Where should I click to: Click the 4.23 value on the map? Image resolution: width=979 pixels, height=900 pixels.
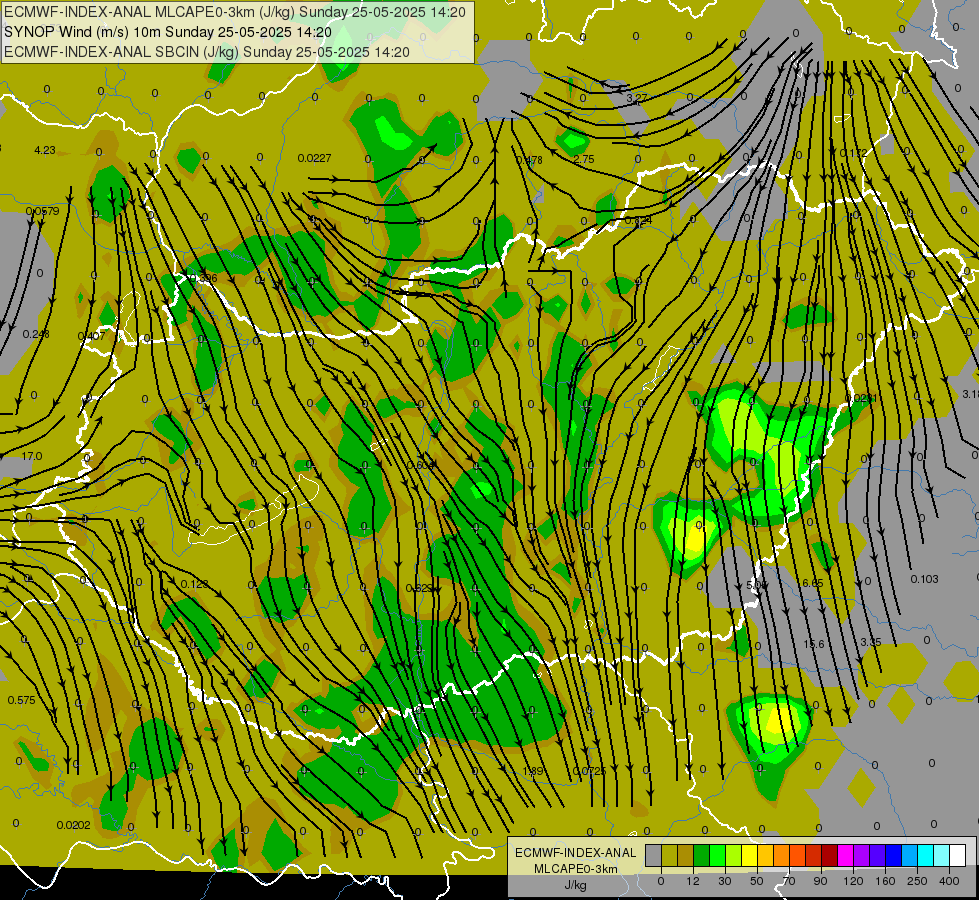click(x=44, y=150)
